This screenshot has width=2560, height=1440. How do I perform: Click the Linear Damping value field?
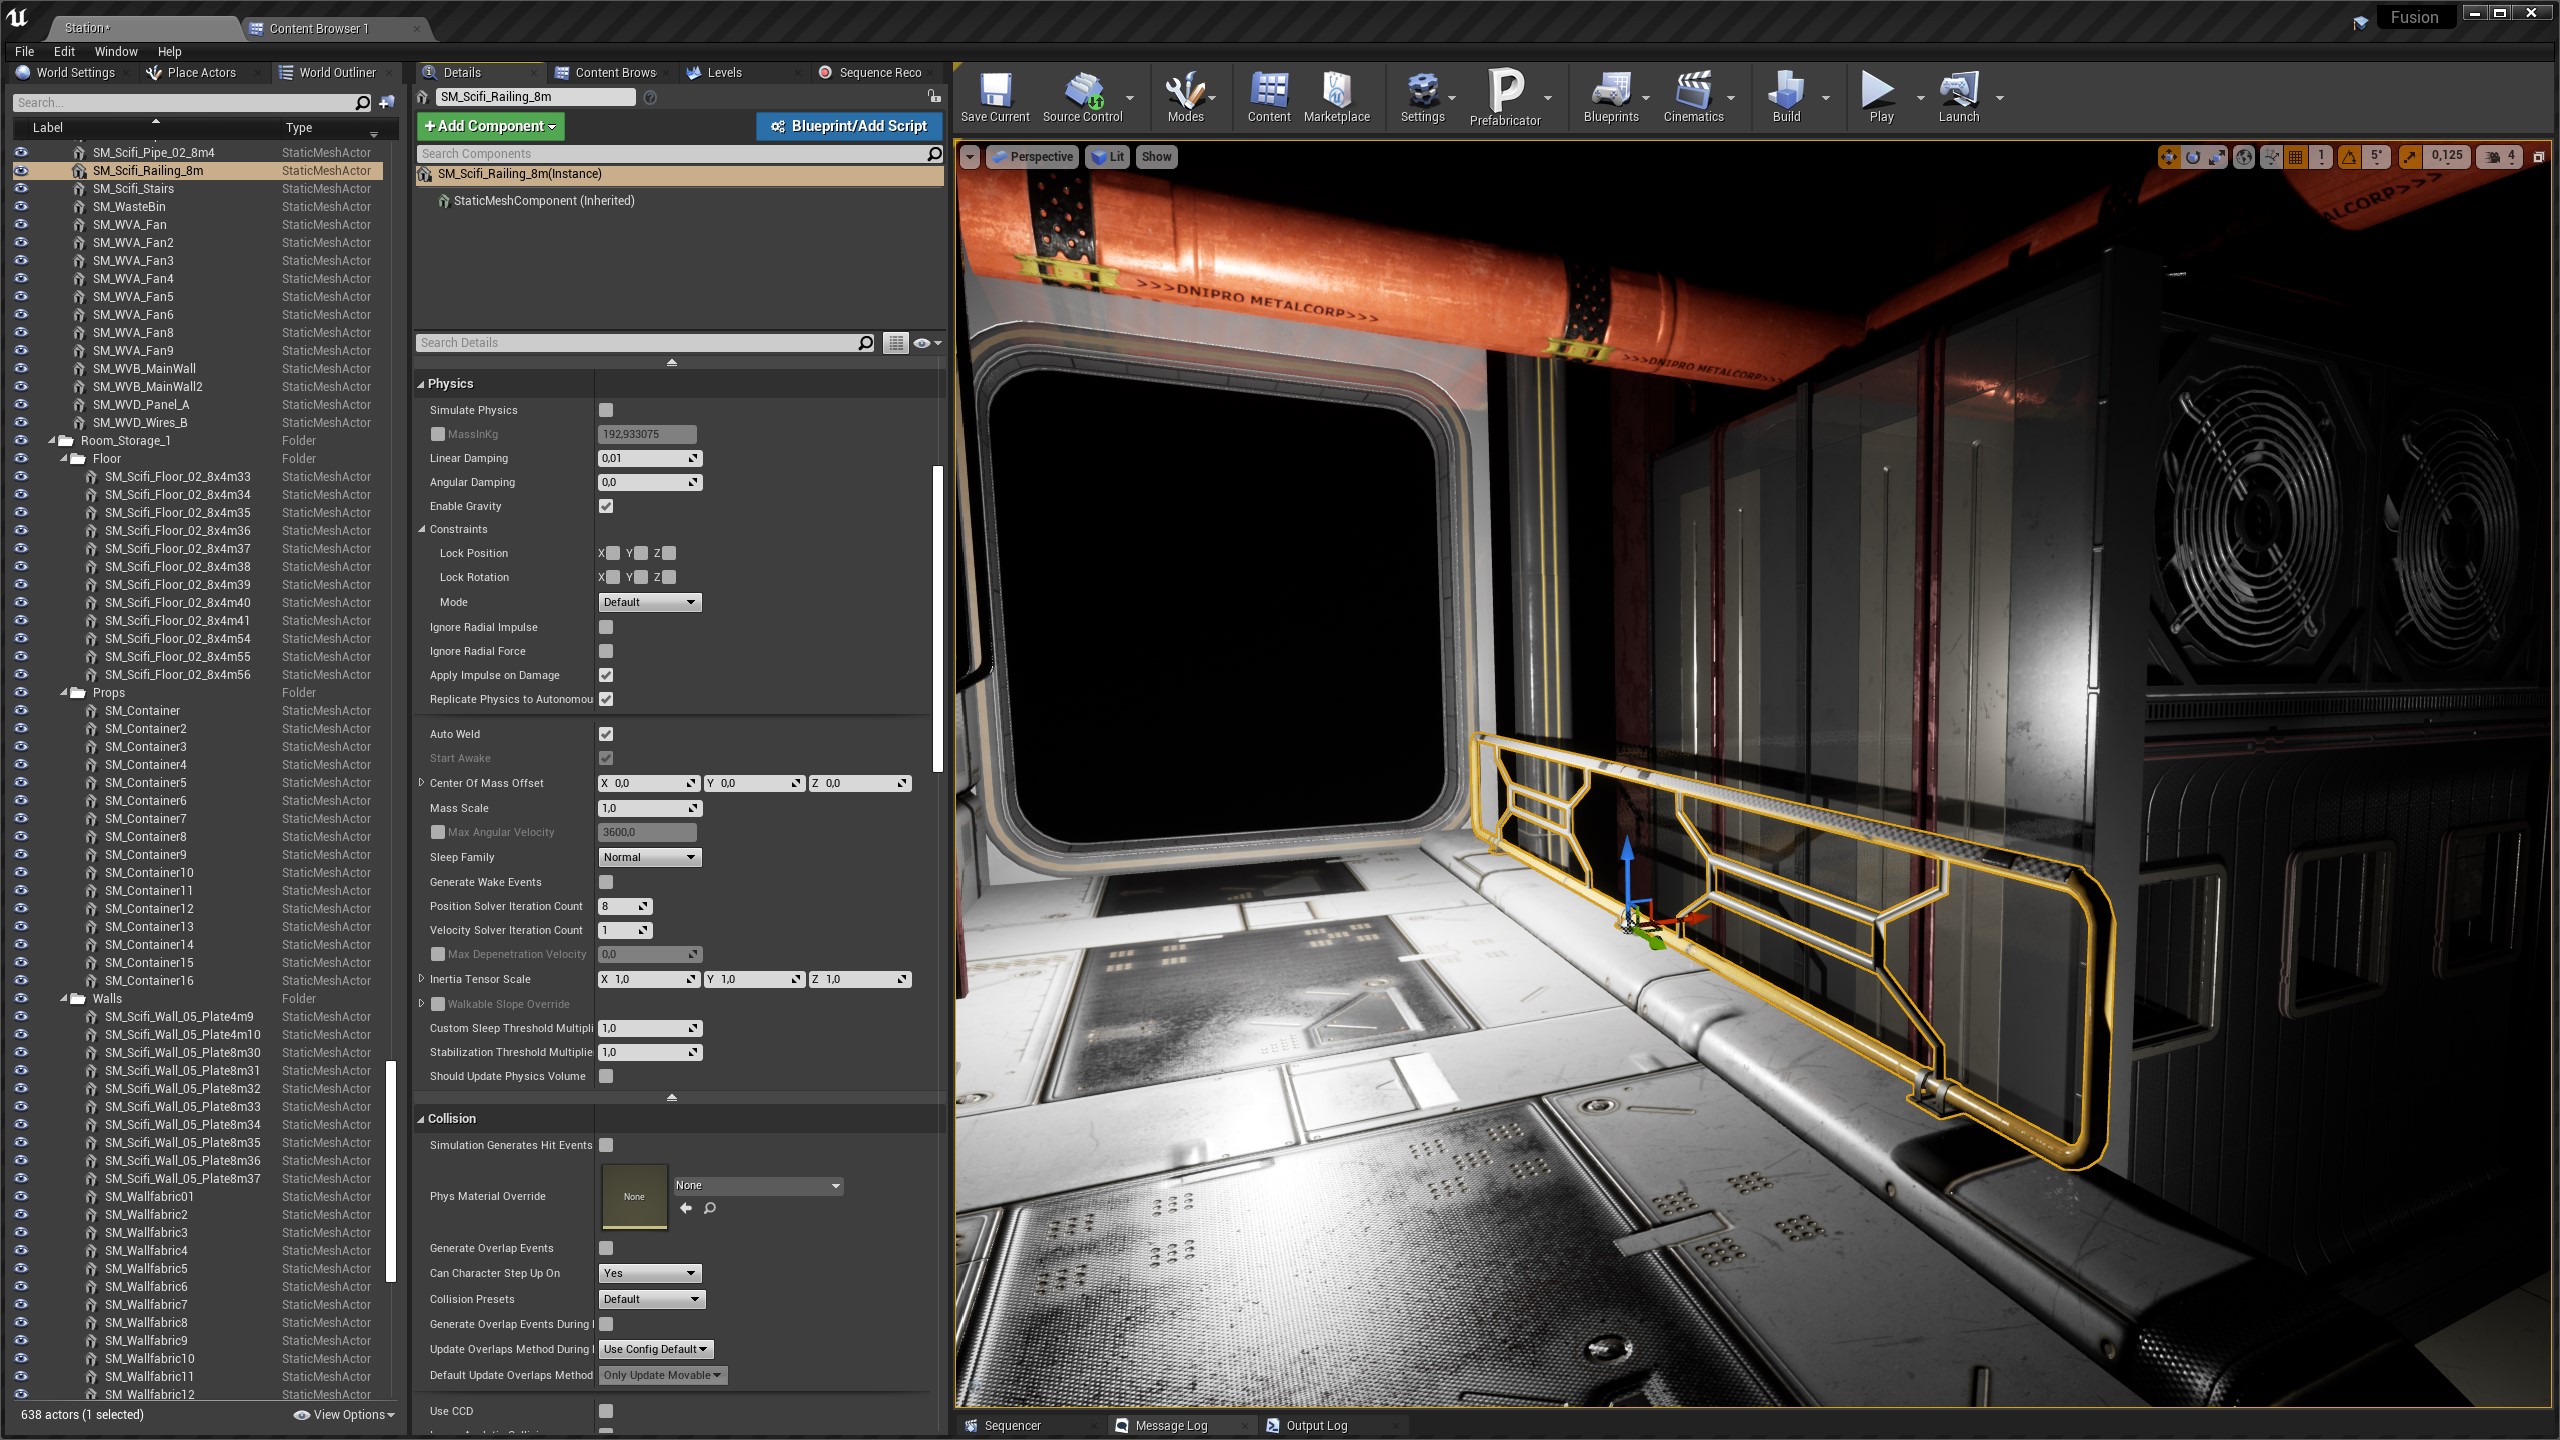coord(650,458)
